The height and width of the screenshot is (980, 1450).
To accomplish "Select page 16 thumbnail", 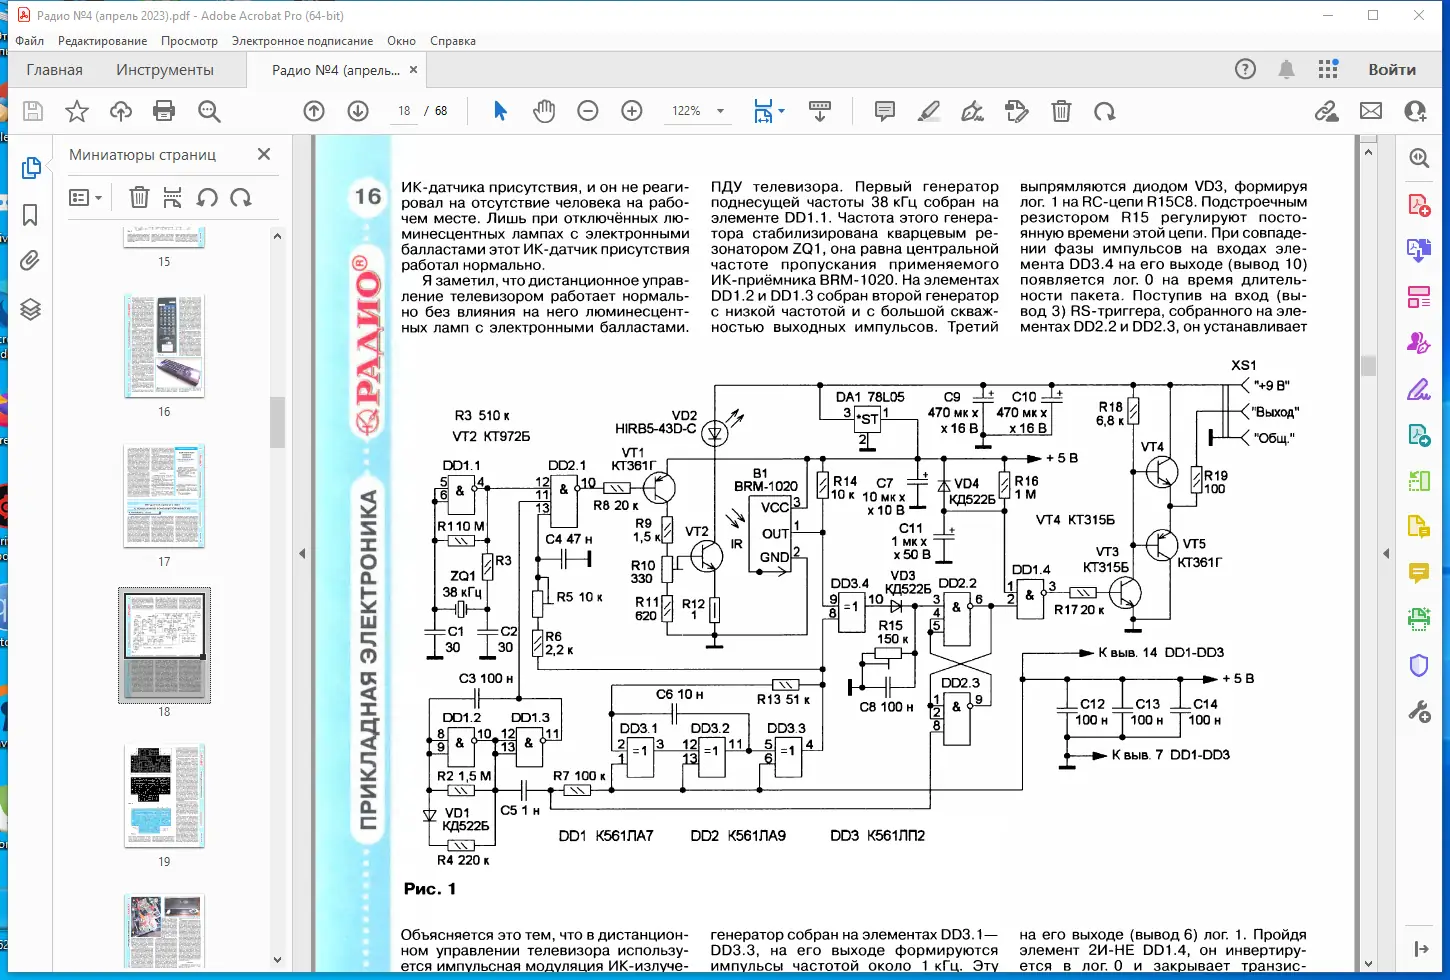I will (x=164, y=347).
